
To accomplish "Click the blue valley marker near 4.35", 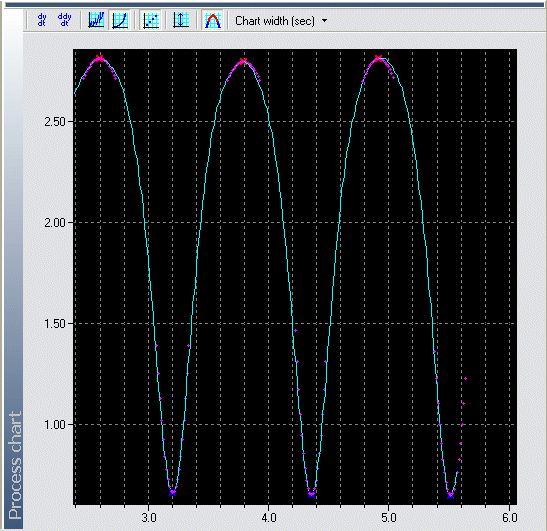I will tap(312, 494).
